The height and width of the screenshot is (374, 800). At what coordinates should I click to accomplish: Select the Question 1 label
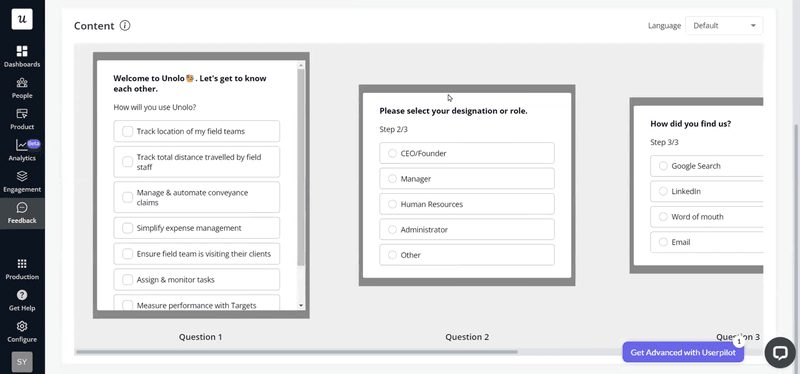pos(201,337)
